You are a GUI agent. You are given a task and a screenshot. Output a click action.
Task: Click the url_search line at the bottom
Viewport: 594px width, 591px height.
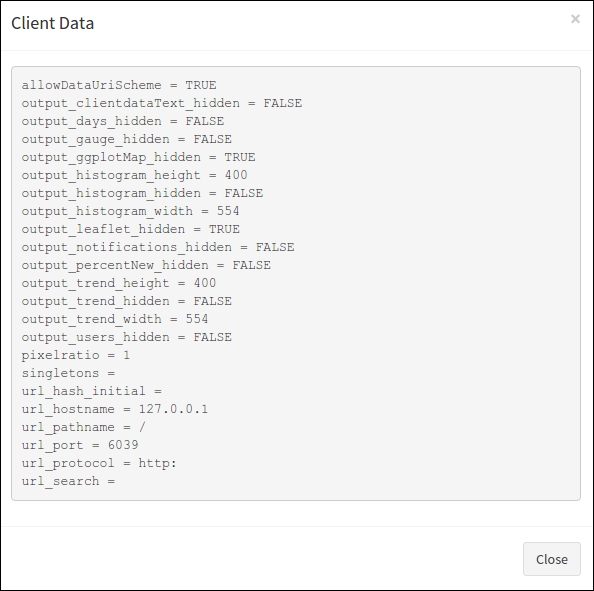[x=68, y=481]
